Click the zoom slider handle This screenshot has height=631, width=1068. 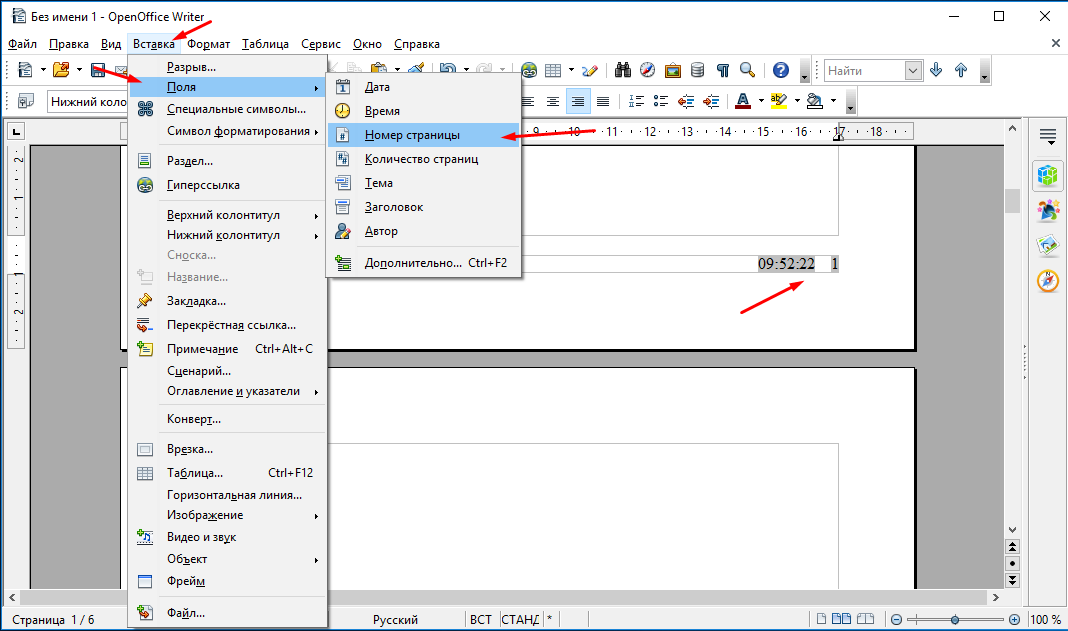[955, 619]
